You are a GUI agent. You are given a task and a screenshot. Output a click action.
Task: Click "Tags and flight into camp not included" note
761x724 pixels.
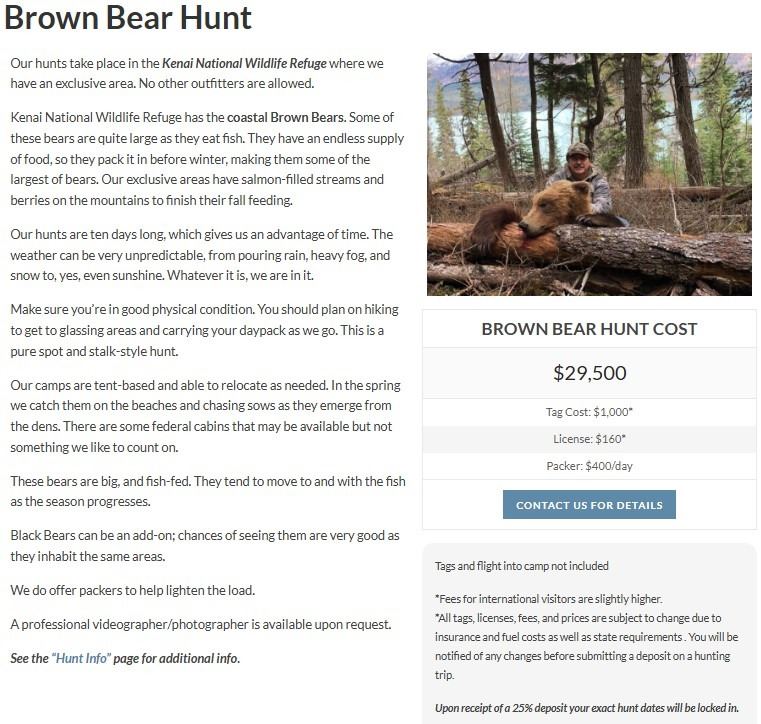521,566
